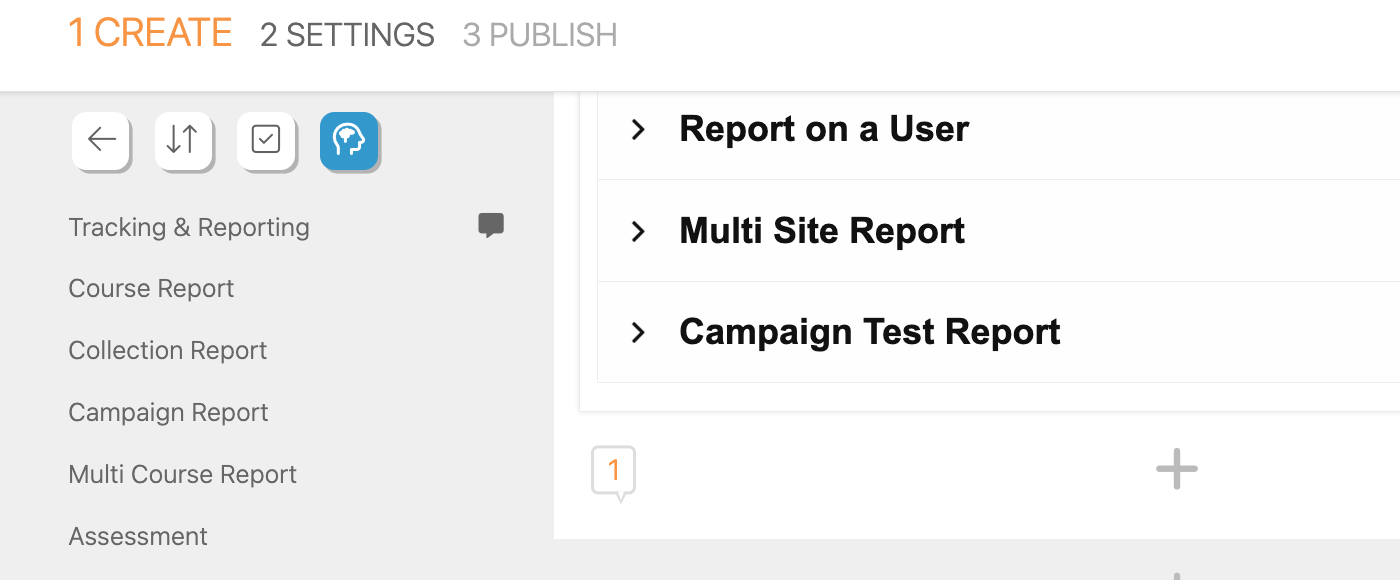Select Collection Report in the sidebar
The image size is (1400, 580).
[x=168, y=351]
